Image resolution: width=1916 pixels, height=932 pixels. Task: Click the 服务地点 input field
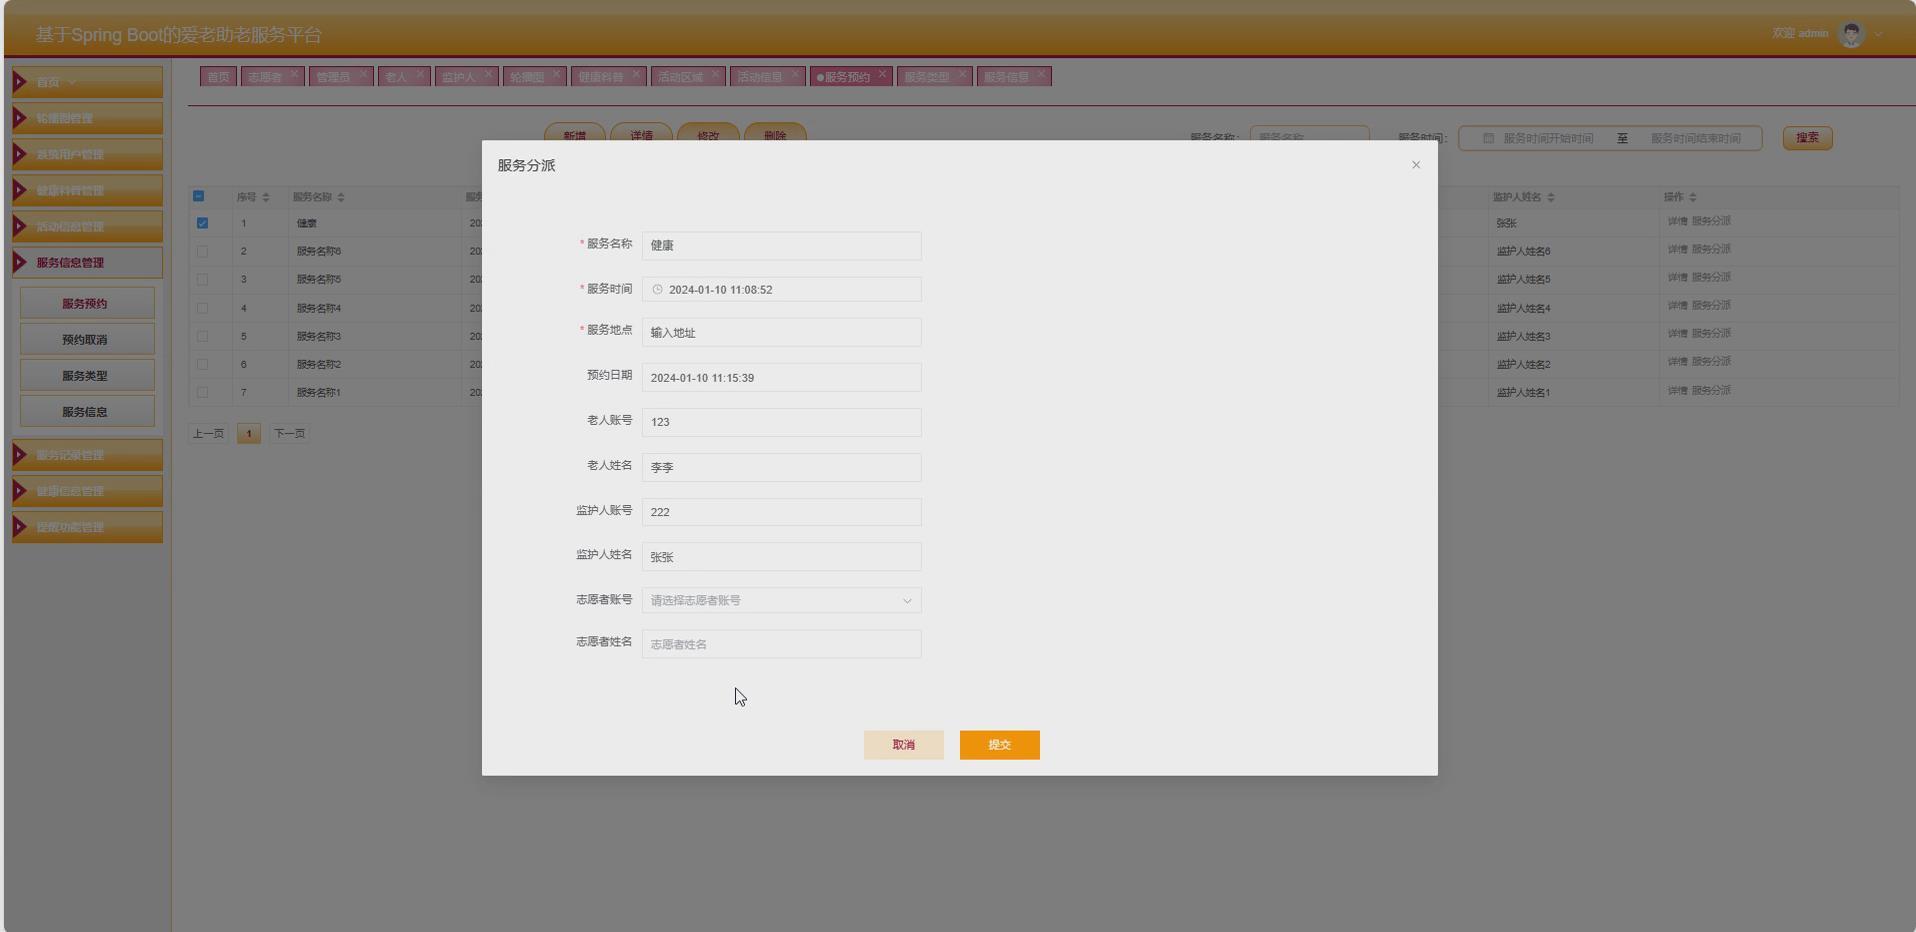click(781, 333)
